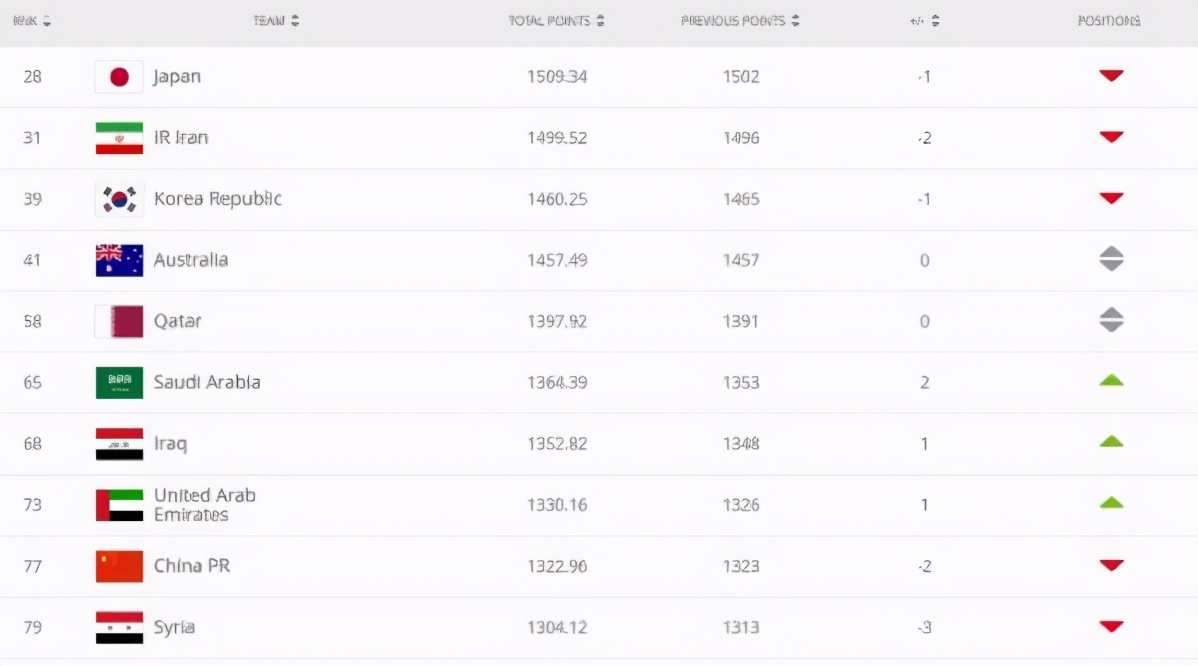Sort by the +/- change column
1198x666 pixels.
tap(924, 21)
